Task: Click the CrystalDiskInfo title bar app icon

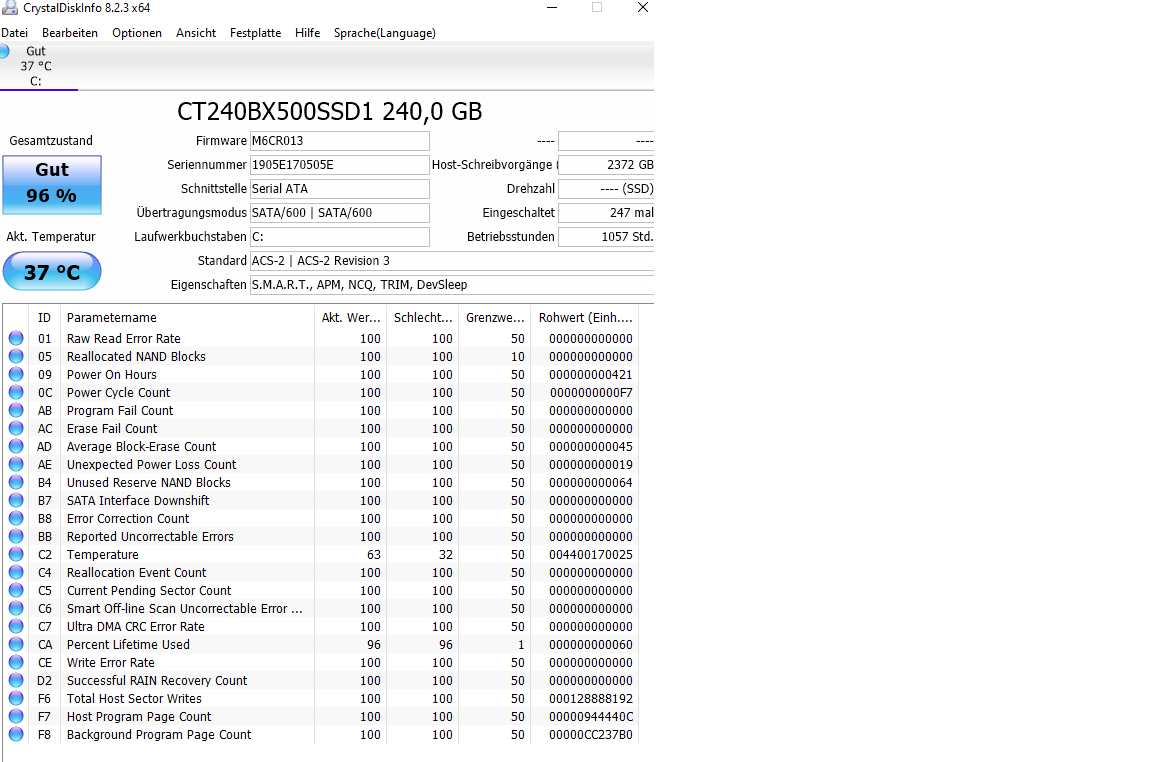Action: tap(10, 8)
